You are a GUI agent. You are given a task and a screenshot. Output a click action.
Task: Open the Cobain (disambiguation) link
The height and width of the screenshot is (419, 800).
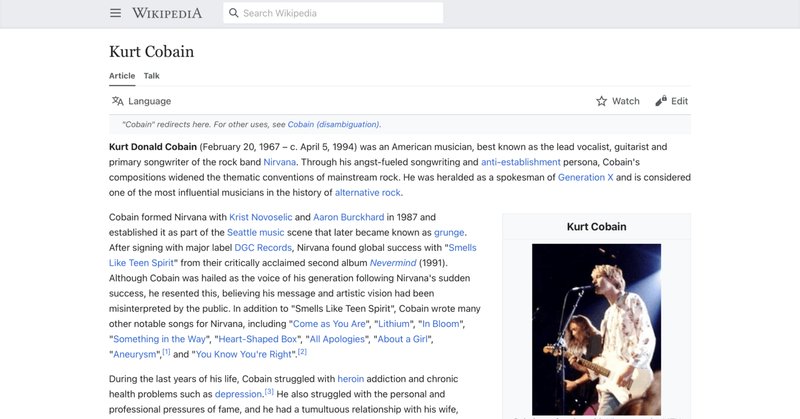coord(334,124)
